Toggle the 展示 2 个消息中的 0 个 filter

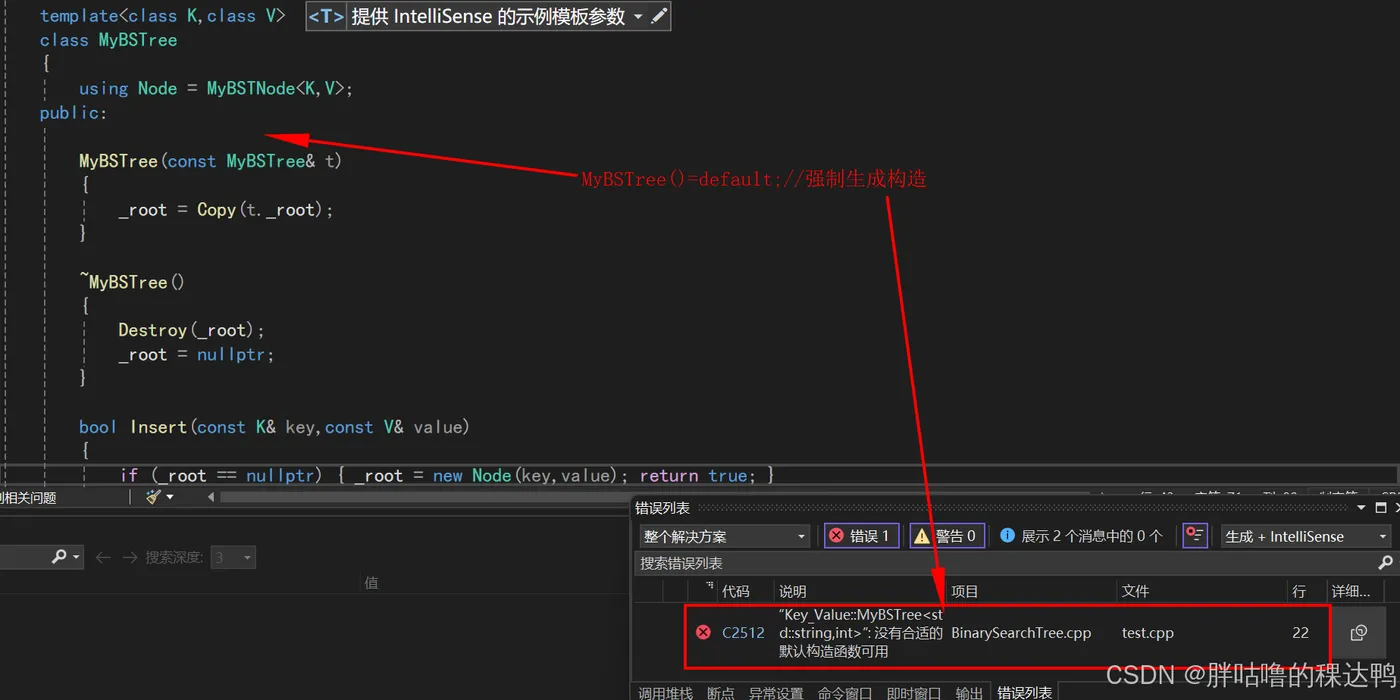click(1082, 536)
